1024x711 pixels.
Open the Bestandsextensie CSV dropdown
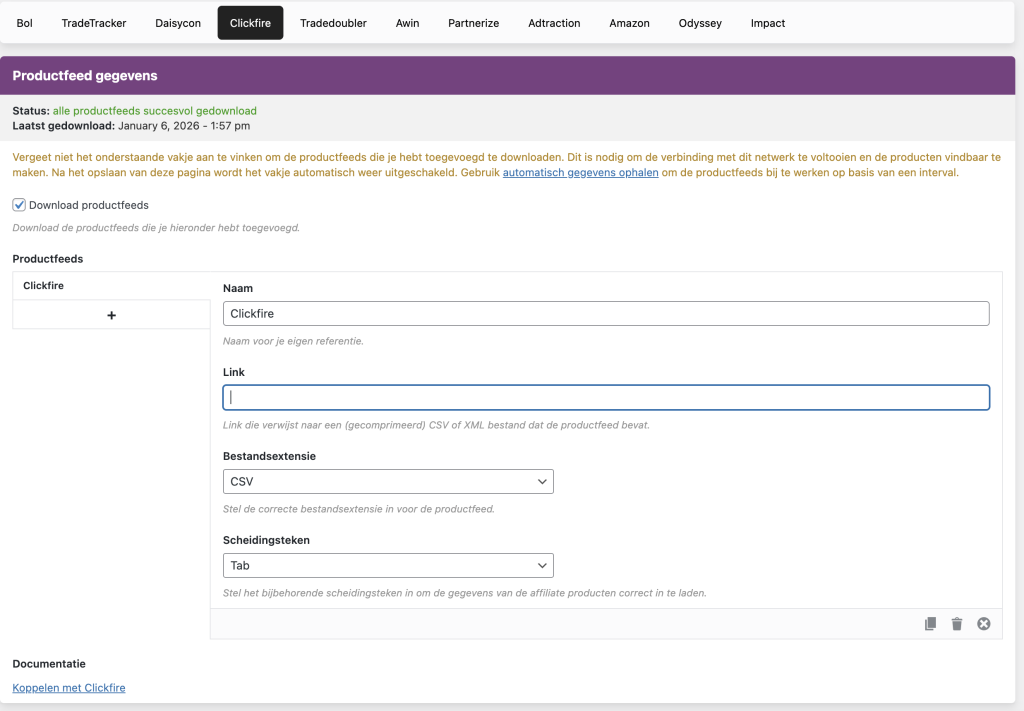point(388,482)
